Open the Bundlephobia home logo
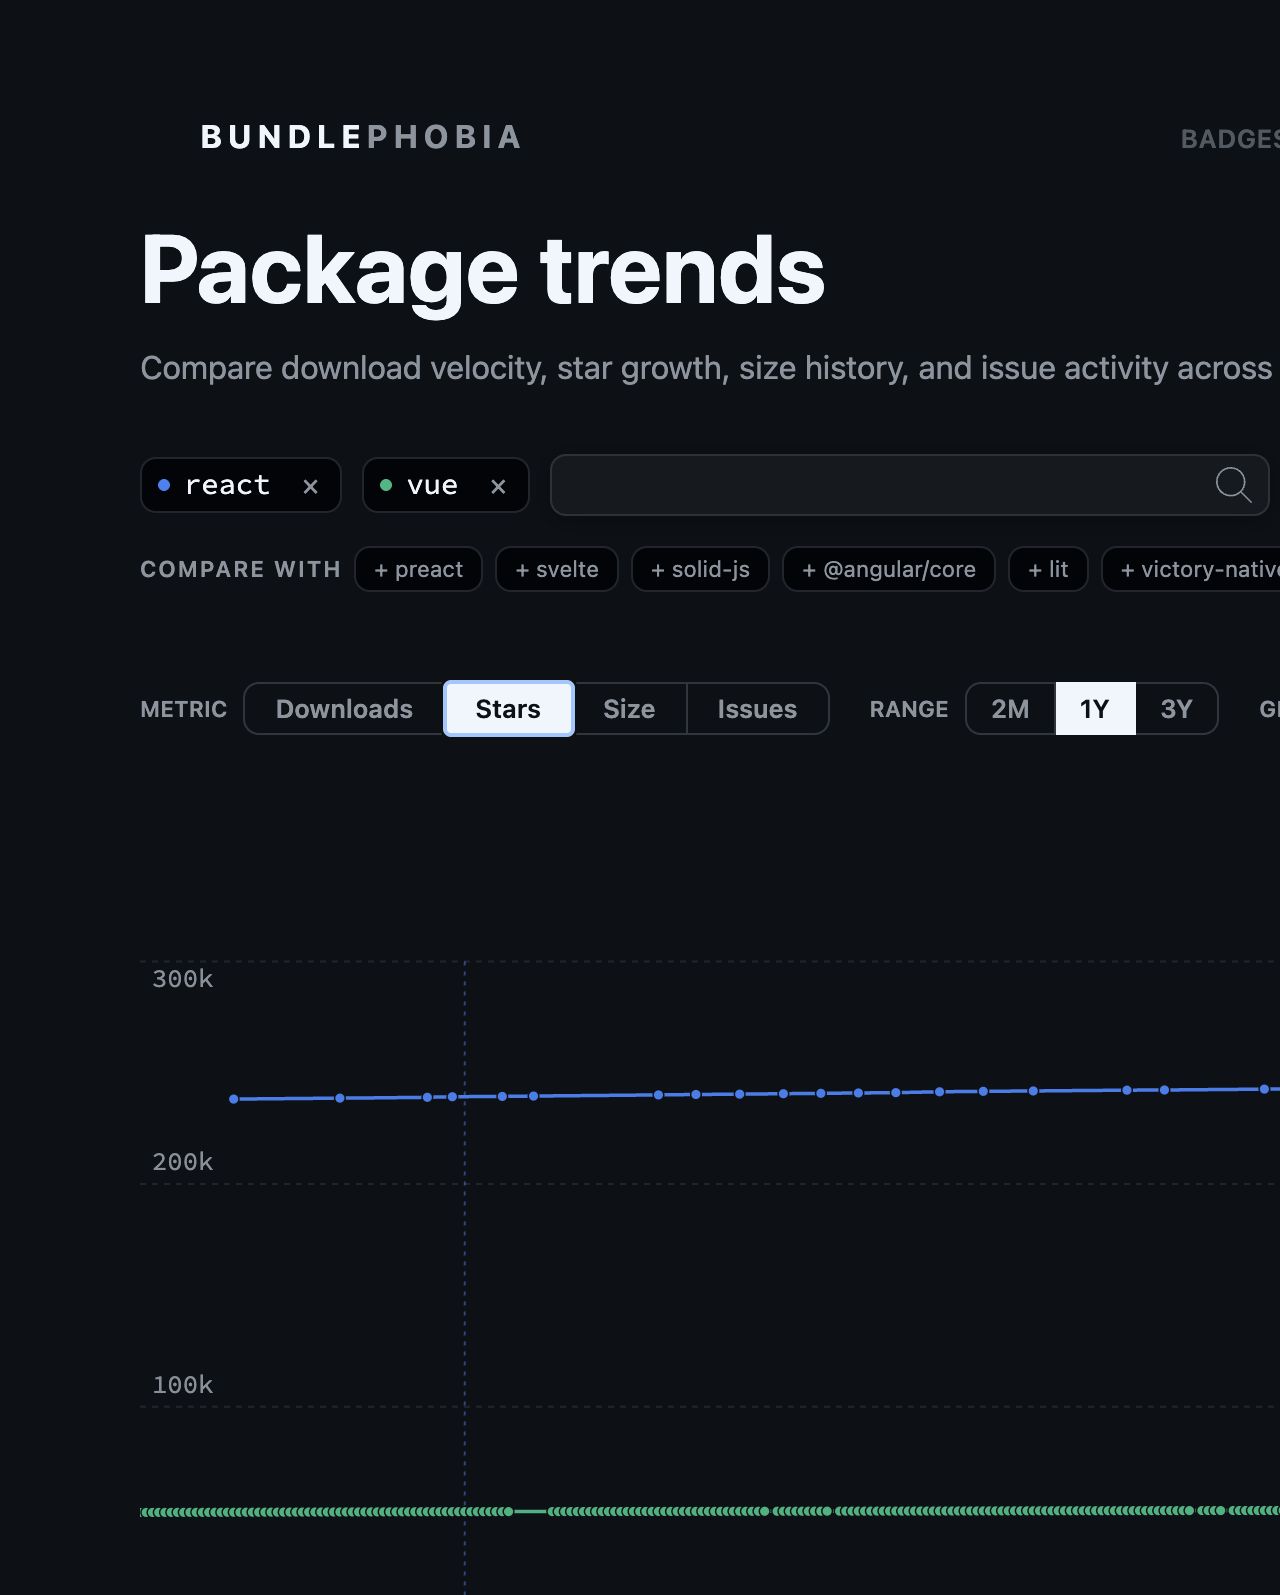The height and width of the screenshot is (1595, 1280). tap(361, 137)
